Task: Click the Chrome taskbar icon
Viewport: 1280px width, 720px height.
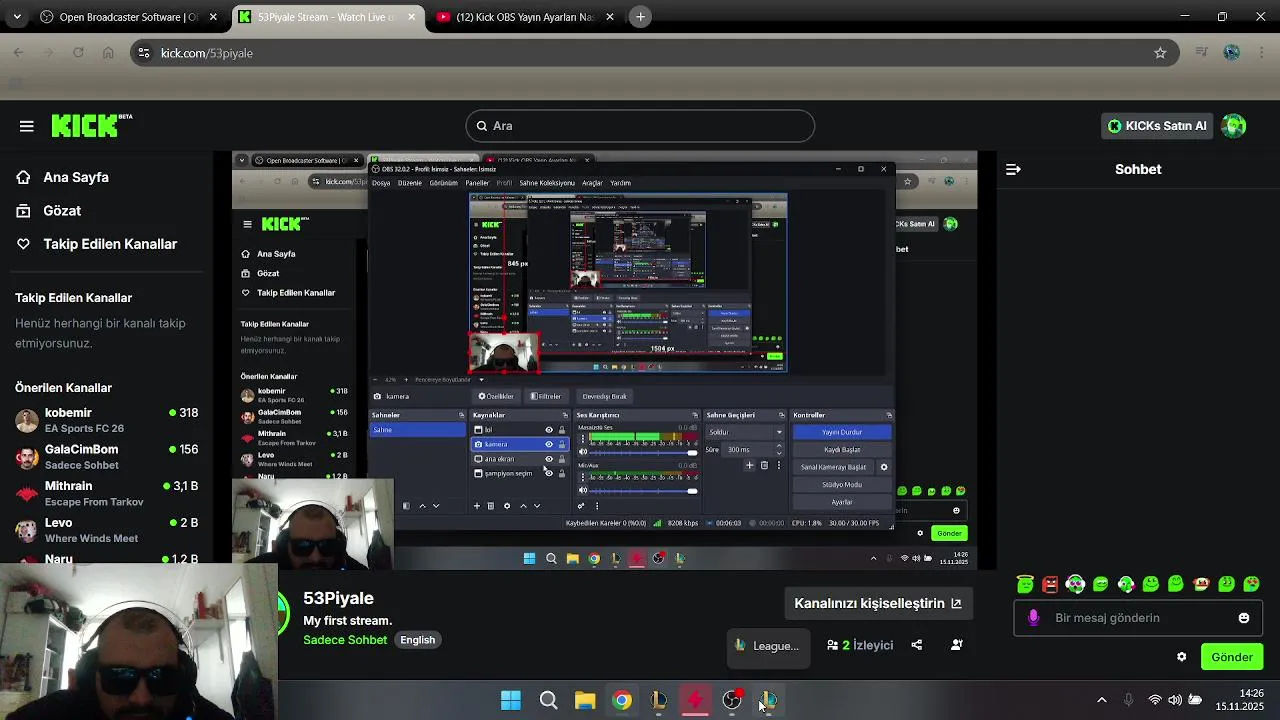Action: click(x=622, y=700)
